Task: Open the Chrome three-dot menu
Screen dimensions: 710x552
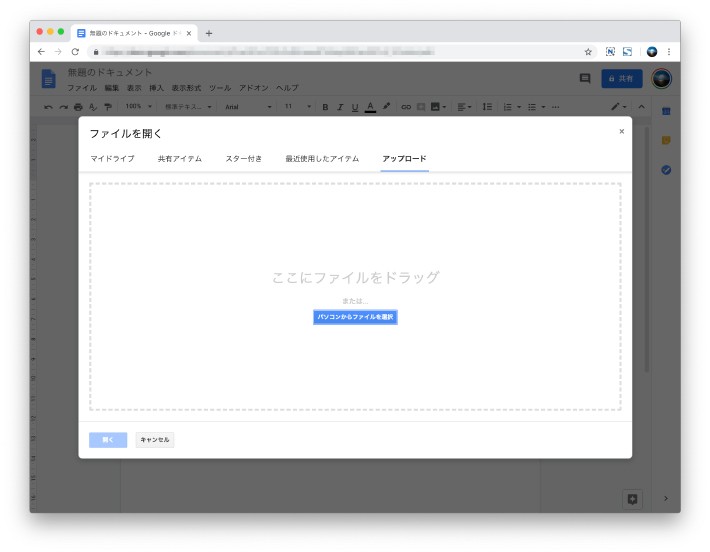Action: point(669,52)
